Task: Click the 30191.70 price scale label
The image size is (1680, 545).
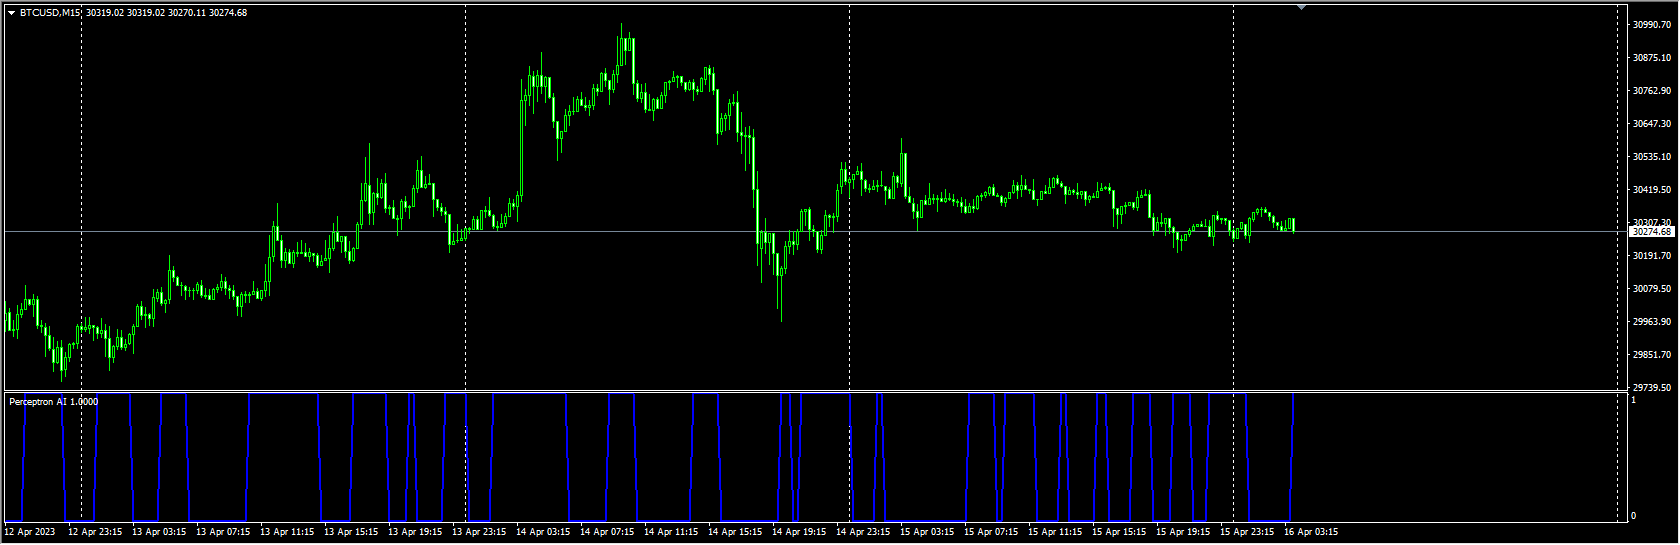Action: click(x=1652, y=256)
